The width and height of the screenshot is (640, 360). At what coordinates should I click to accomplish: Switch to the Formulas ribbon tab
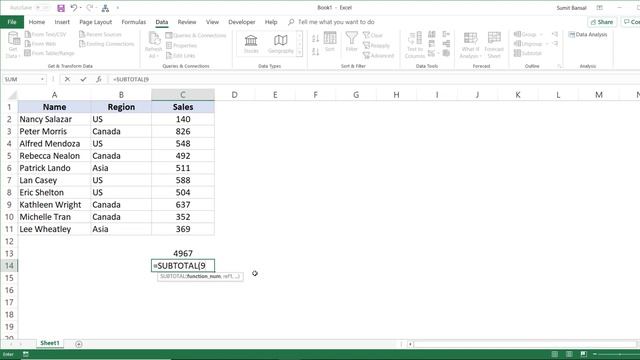click(x=133, y=22)
